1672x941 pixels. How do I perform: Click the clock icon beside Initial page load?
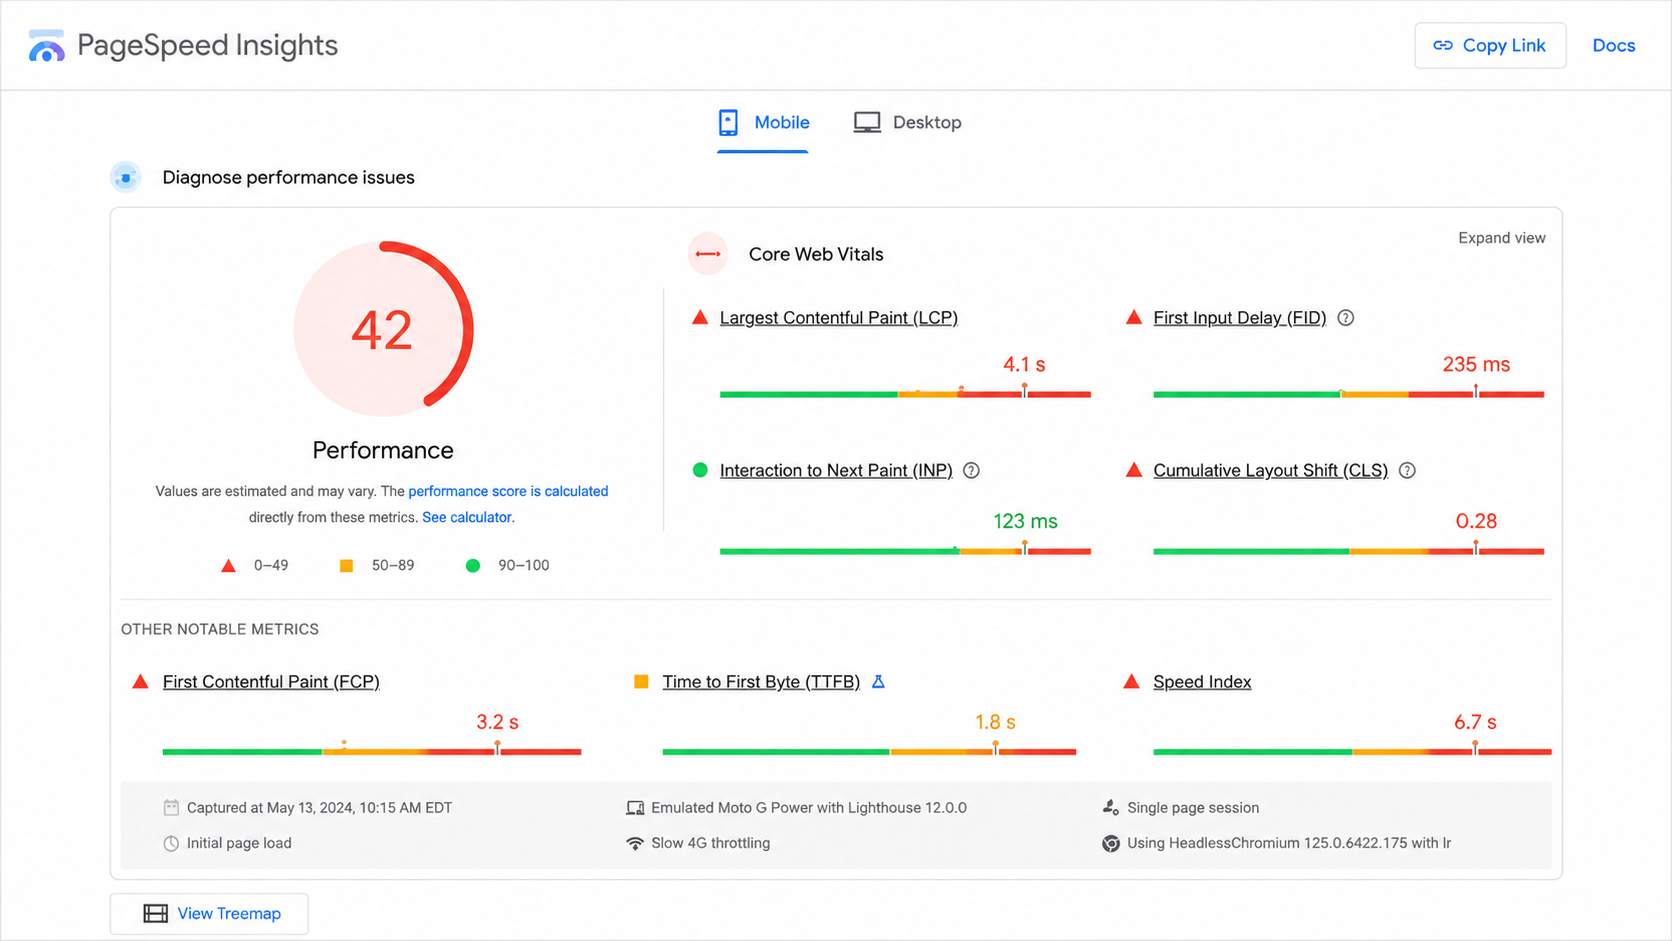coord(171,843)
